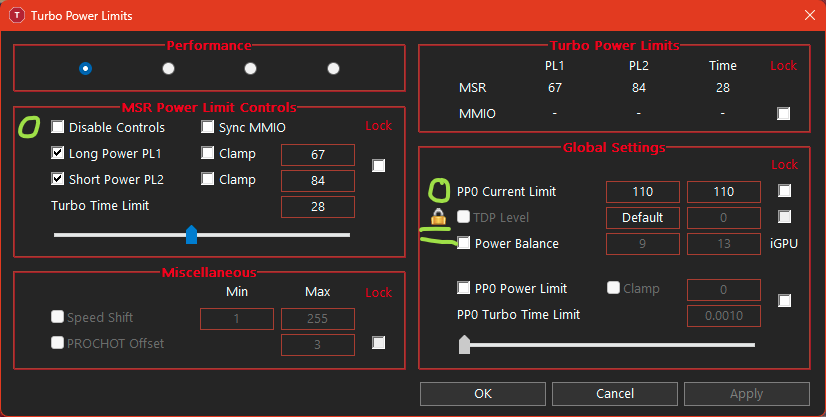The image size is (826, 417).
Task: Enable the PP0 Power Limit checkbox
Action: (x=464, y=288)
